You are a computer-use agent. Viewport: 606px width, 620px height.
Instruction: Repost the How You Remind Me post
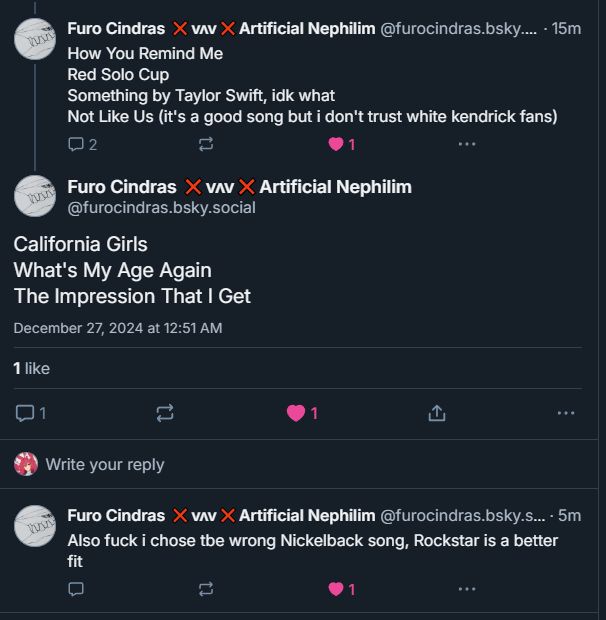[206, 144]
